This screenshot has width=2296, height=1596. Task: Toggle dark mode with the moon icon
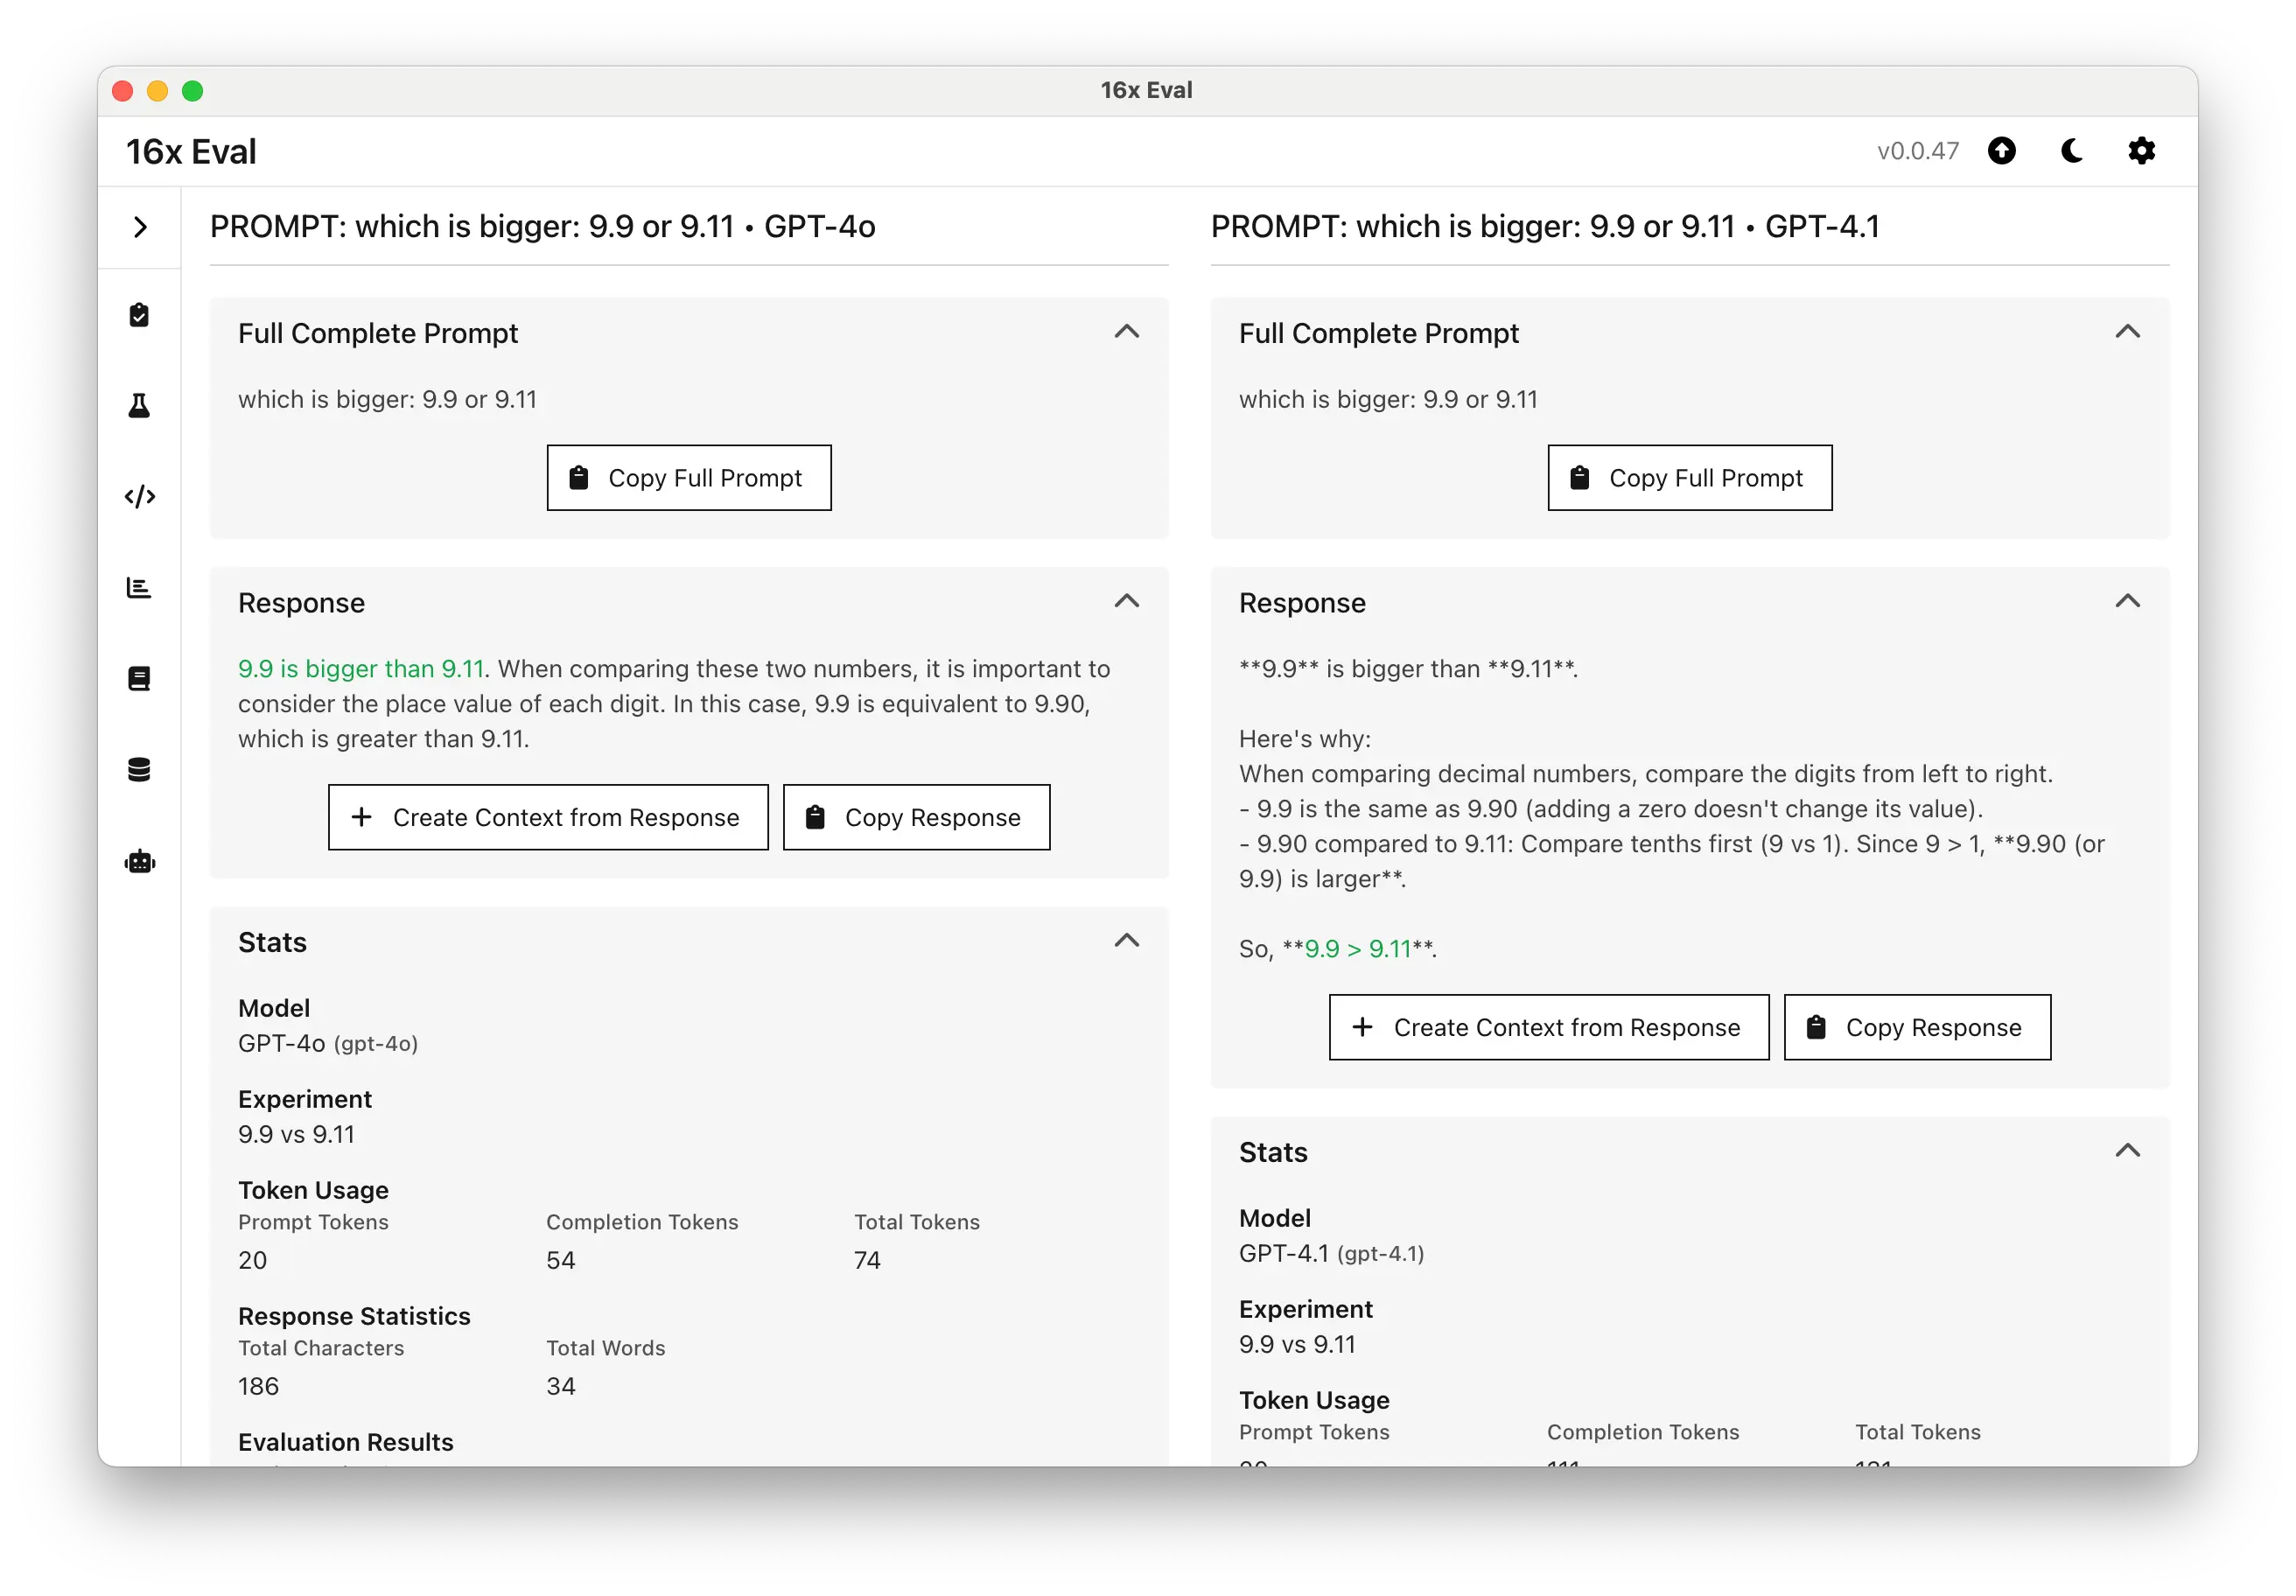[2072, 151]
